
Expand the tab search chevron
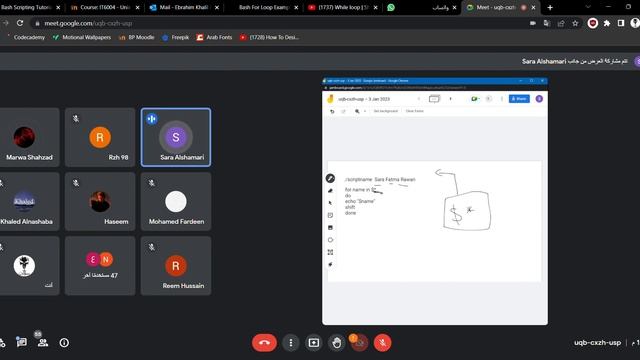tap(588, 7)
